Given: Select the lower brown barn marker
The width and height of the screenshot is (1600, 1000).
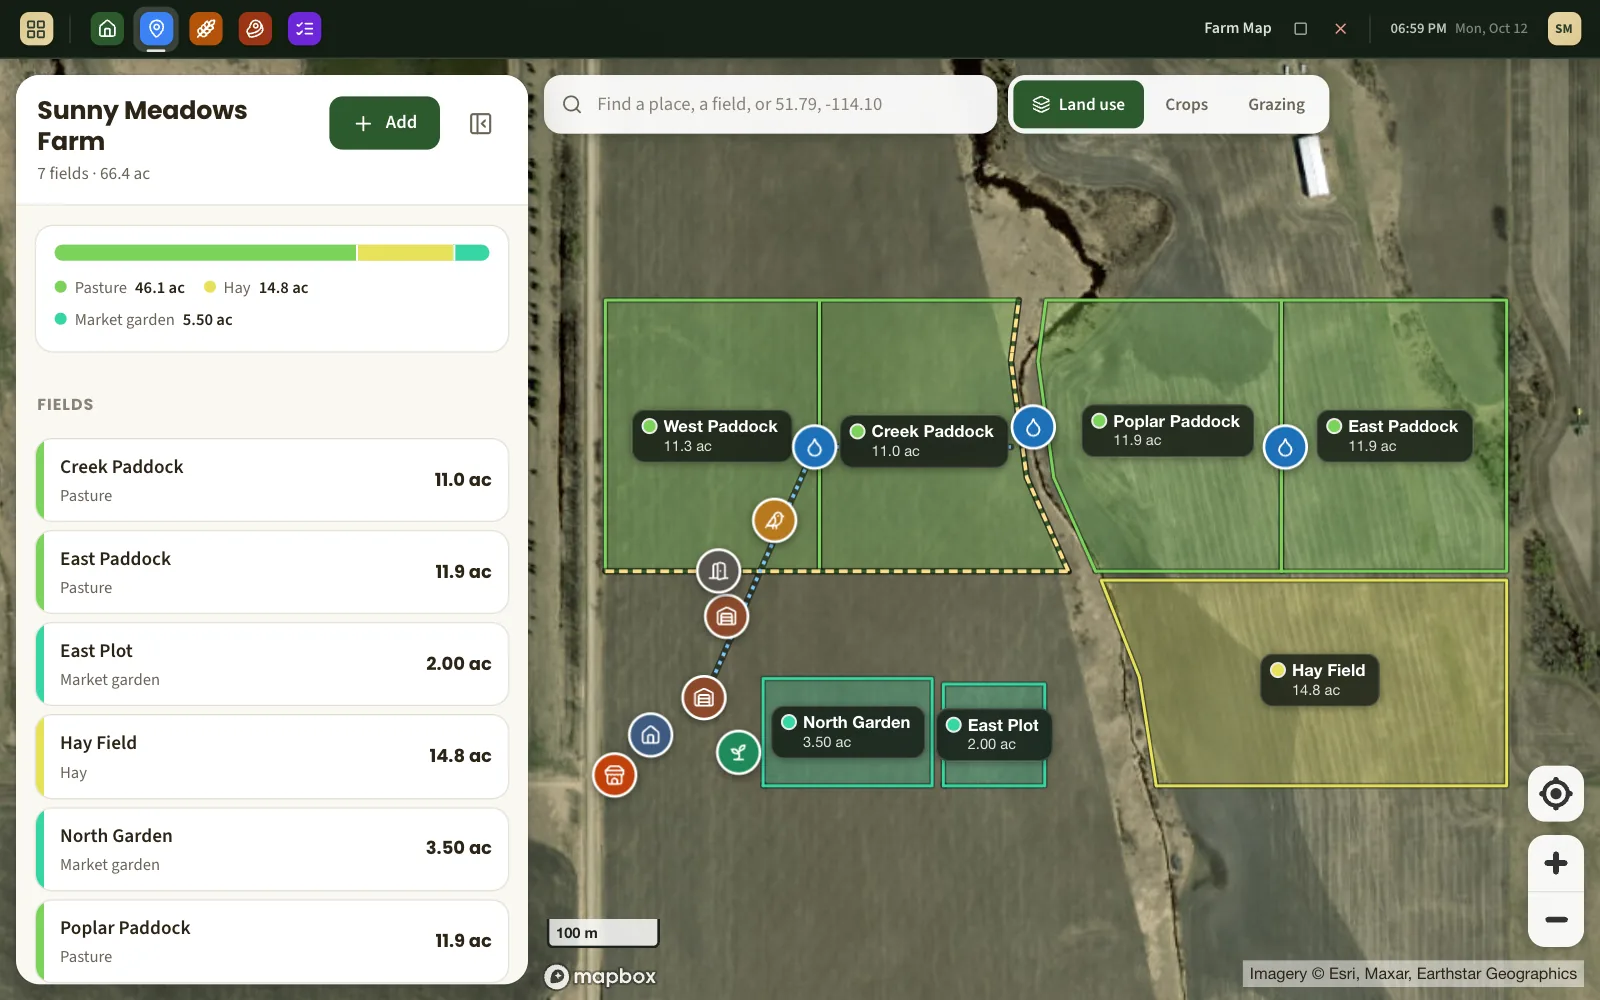Looking at the screenshot, I should (x=704, y=697).
